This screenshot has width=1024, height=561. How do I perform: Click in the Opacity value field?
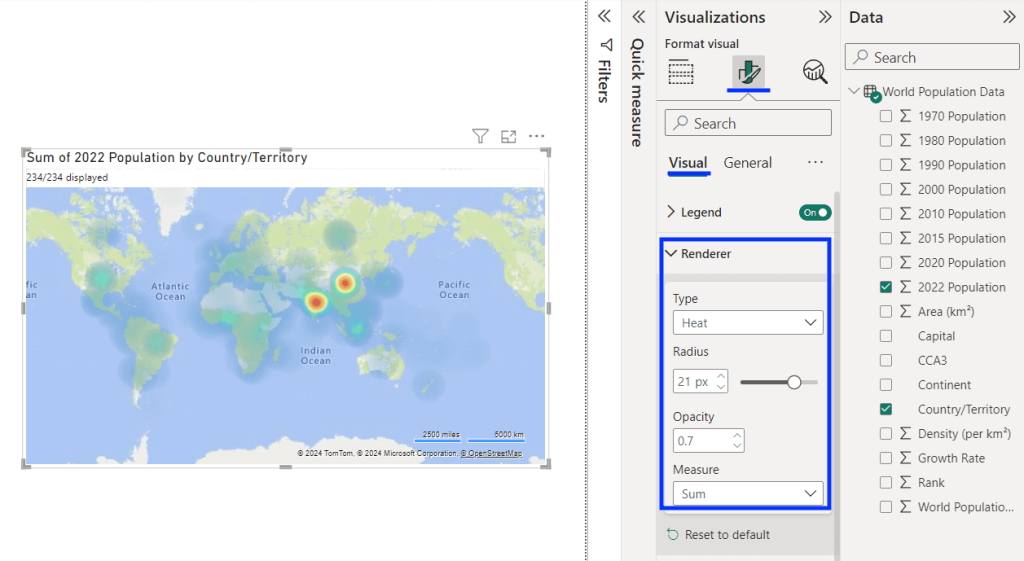[702, 441]
